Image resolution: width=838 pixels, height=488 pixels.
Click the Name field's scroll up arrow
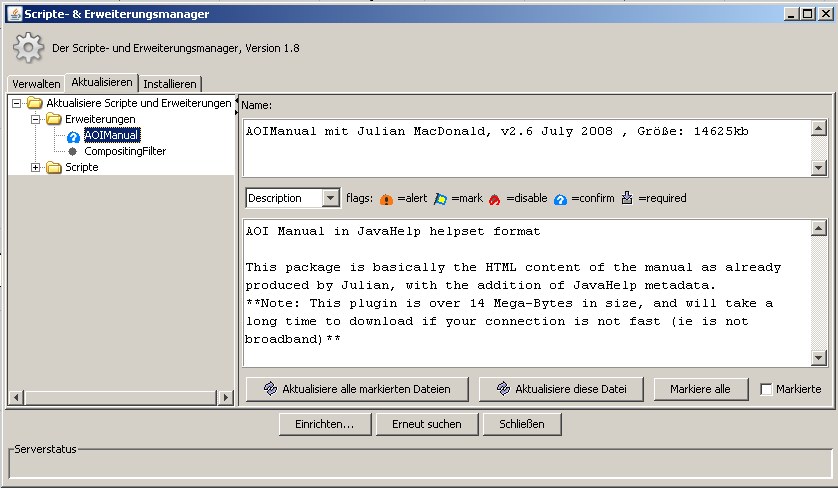point(818,128)
